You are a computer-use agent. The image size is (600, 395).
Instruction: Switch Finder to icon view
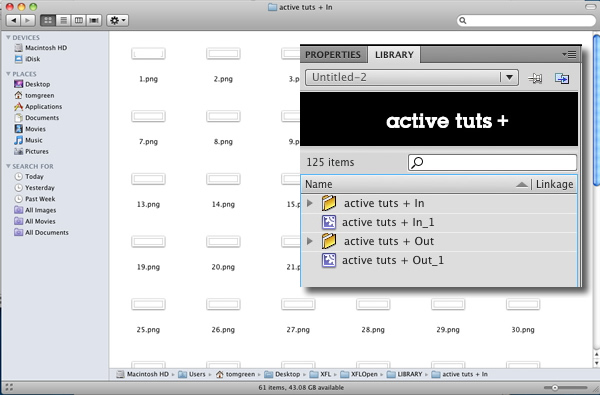tap(48, 20)
